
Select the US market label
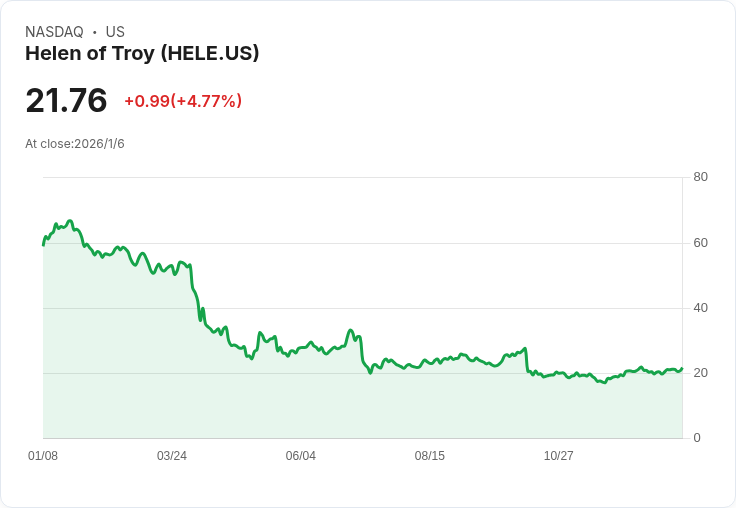(x=115, y=32)
